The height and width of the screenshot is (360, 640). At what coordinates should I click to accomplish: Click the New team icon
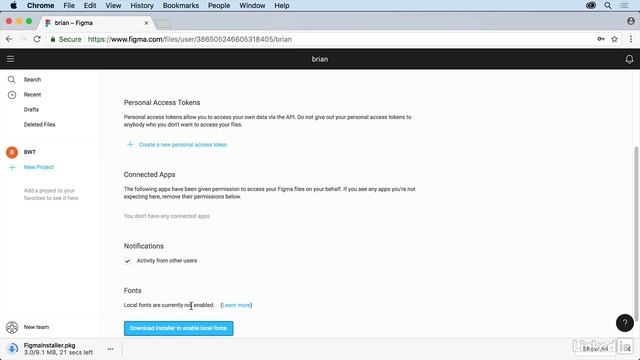12,327
